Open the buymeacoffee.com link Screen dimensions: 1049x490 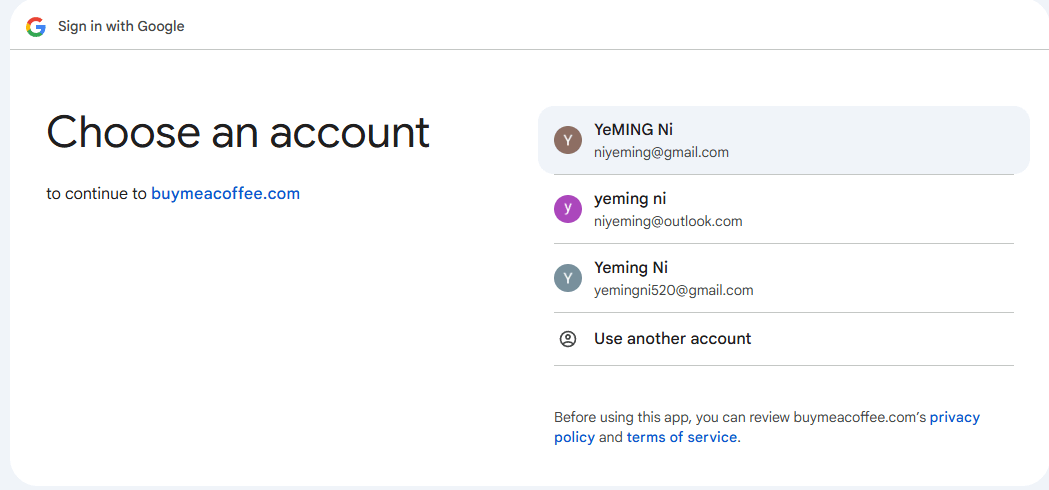click(x=225, y=194)
